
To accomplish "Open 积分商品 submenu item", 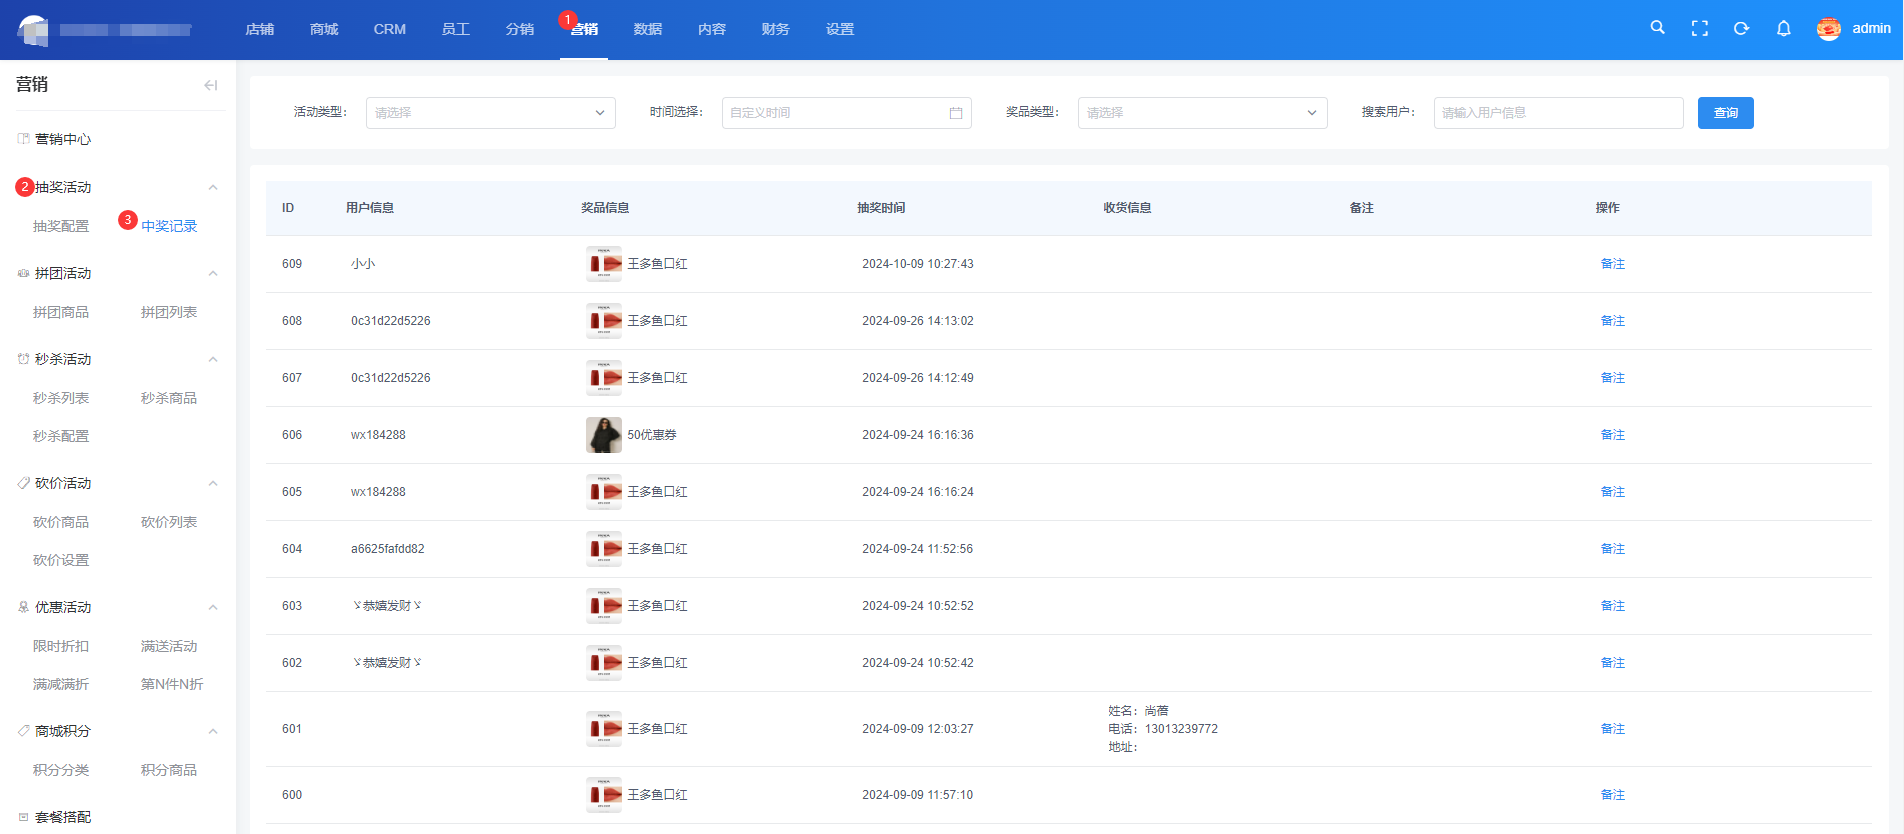I will coord(169,770).
